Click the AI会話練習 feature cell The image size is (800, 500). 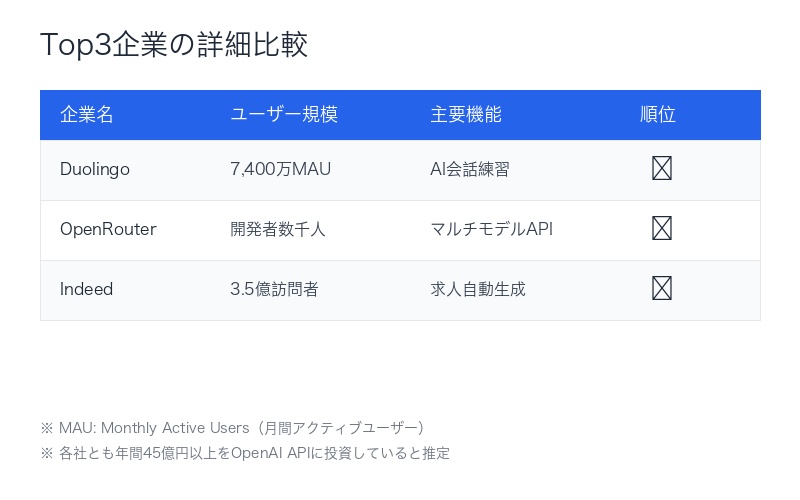470,170
